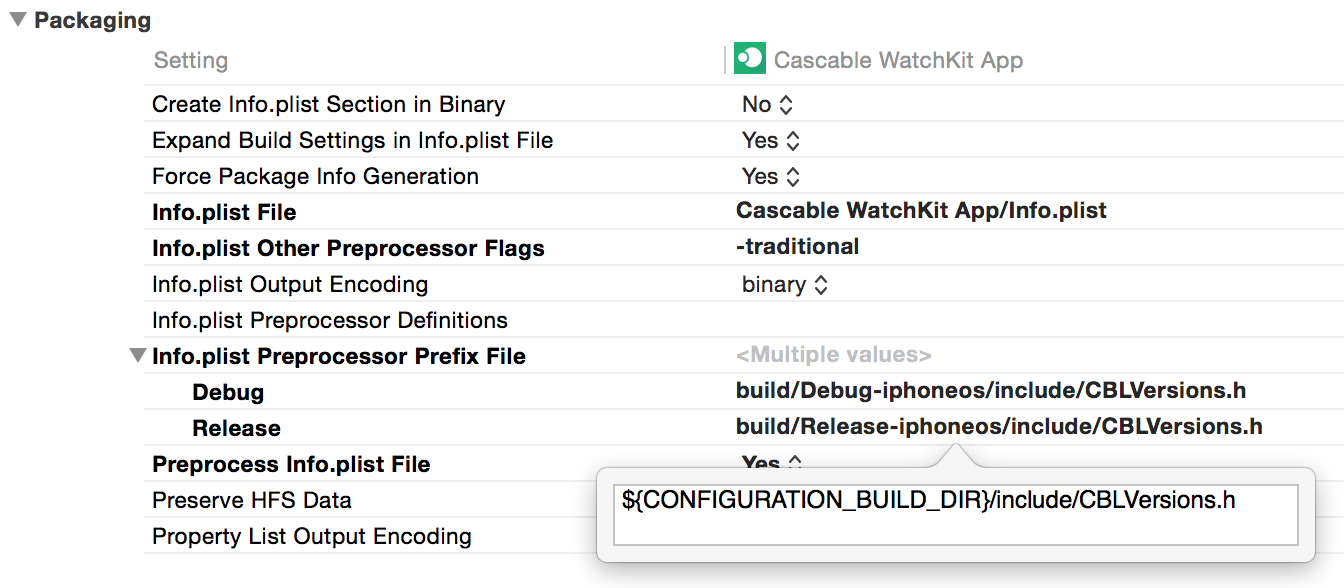This screenshot has height=588, width=1344.
Task: Toggle Preprocess Info.plist File Yes popup
Action: click(771, 463)
